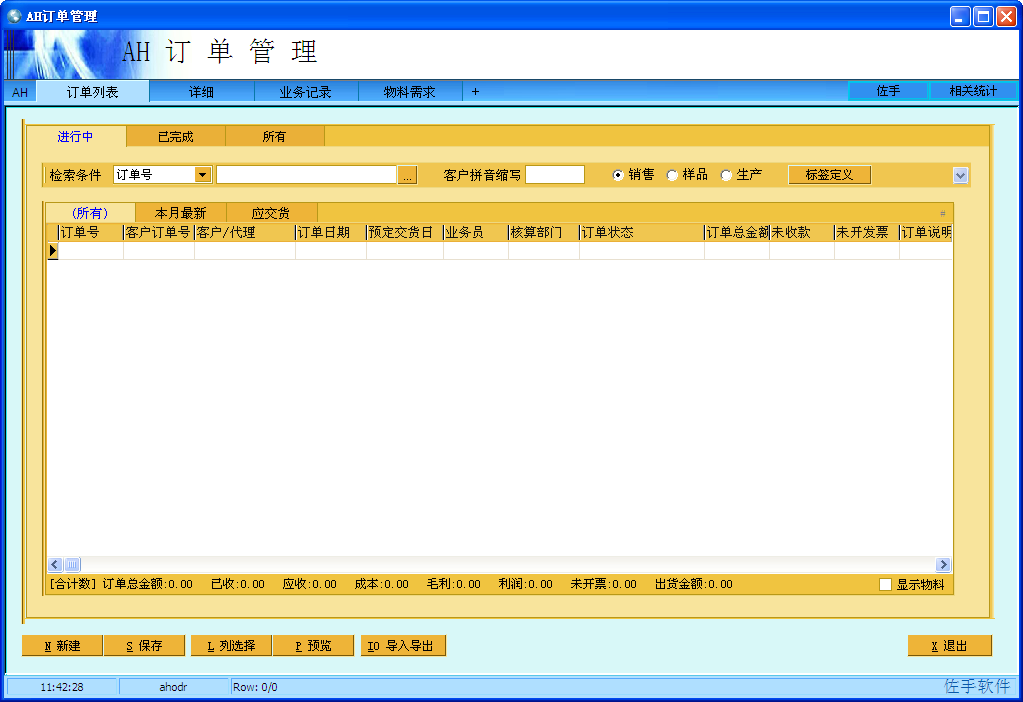
Task: Select the 本月最新 filter tab
Action: point(181,213)
